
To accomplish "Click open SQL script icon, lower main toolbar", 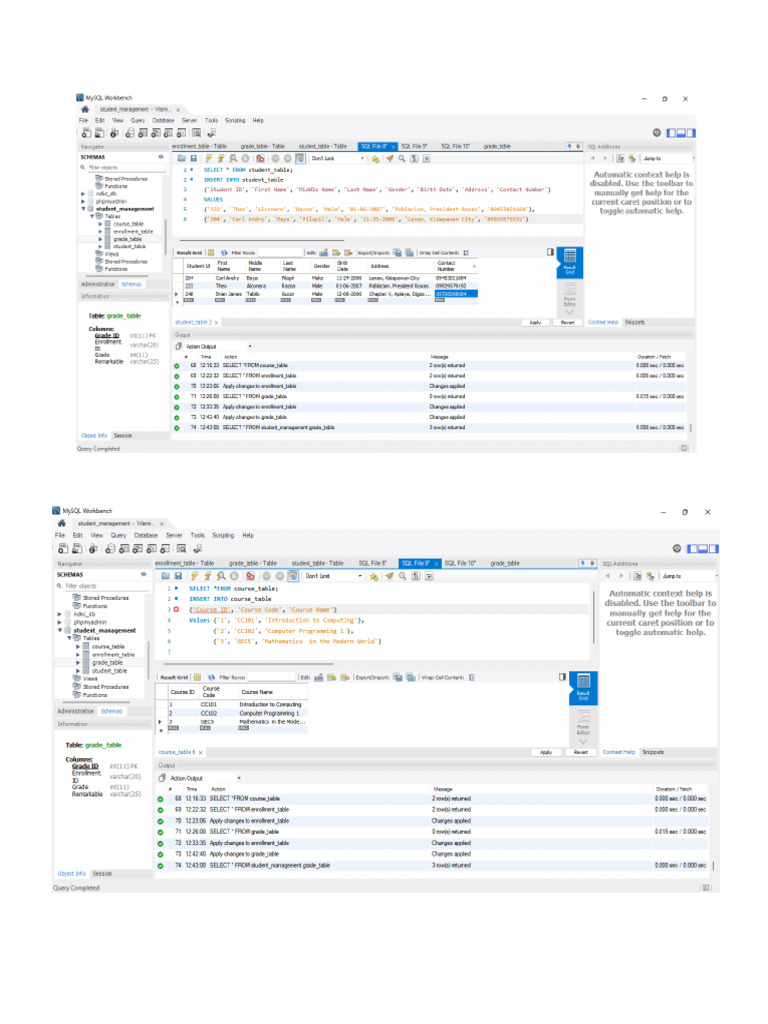I will [x=77, y=549].
